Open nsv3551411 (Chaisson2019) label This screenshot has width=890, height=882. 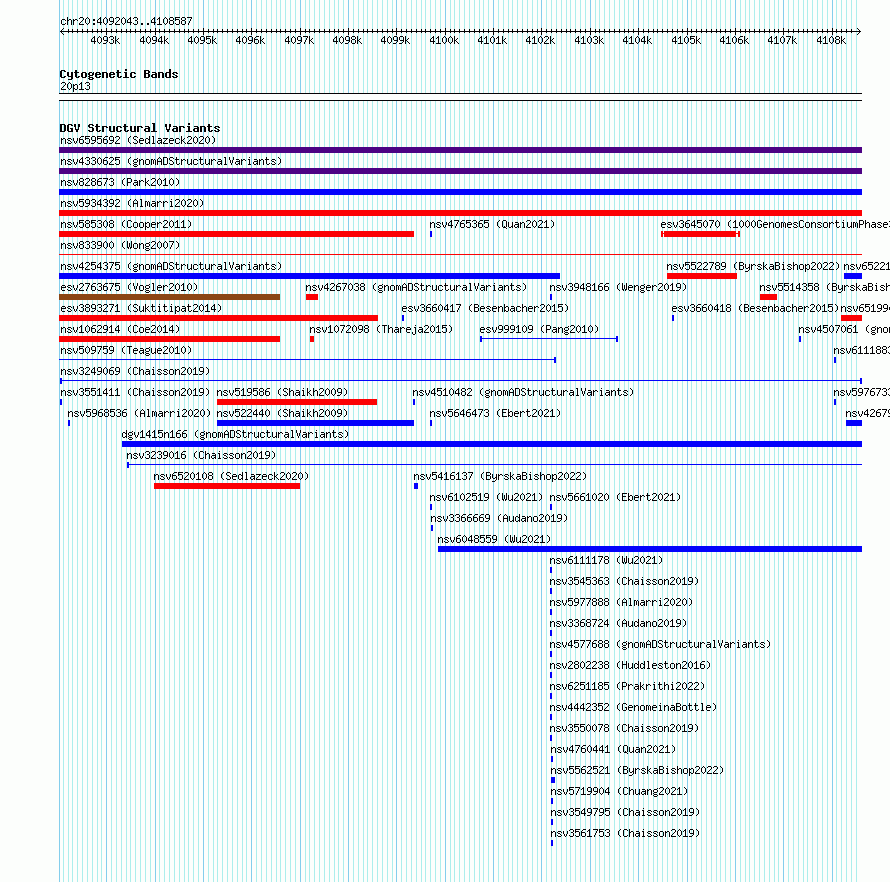click(135, 392)
